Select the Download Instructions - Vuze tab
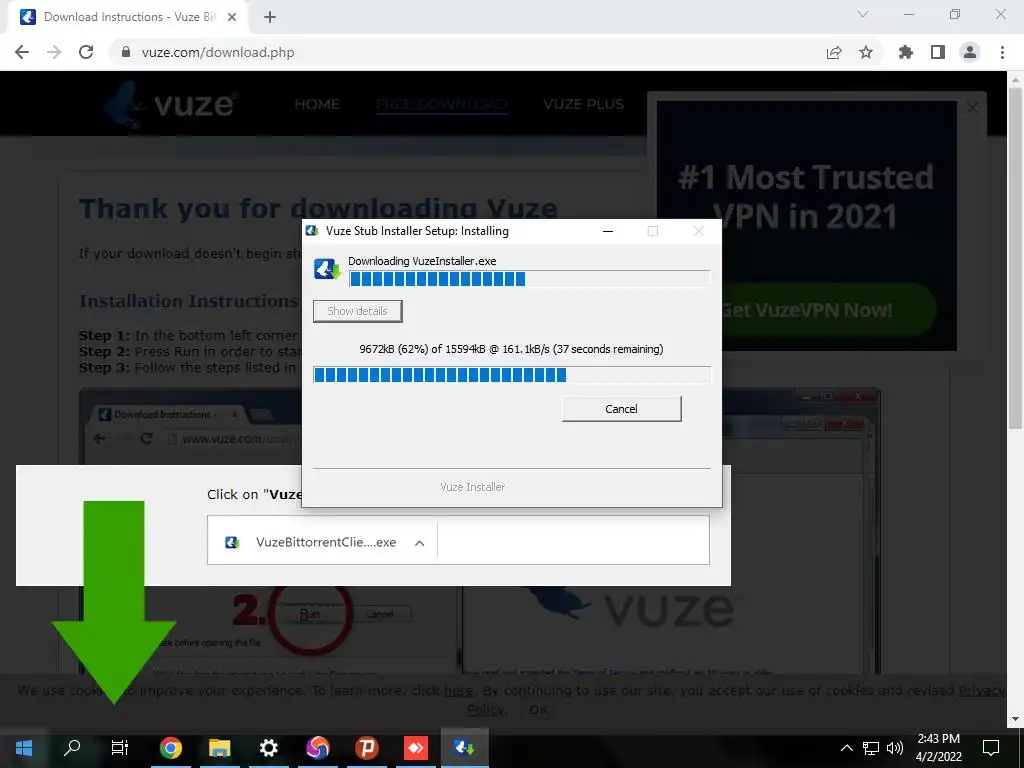Viewport: 1024px width, 768px height. point(129,17)
